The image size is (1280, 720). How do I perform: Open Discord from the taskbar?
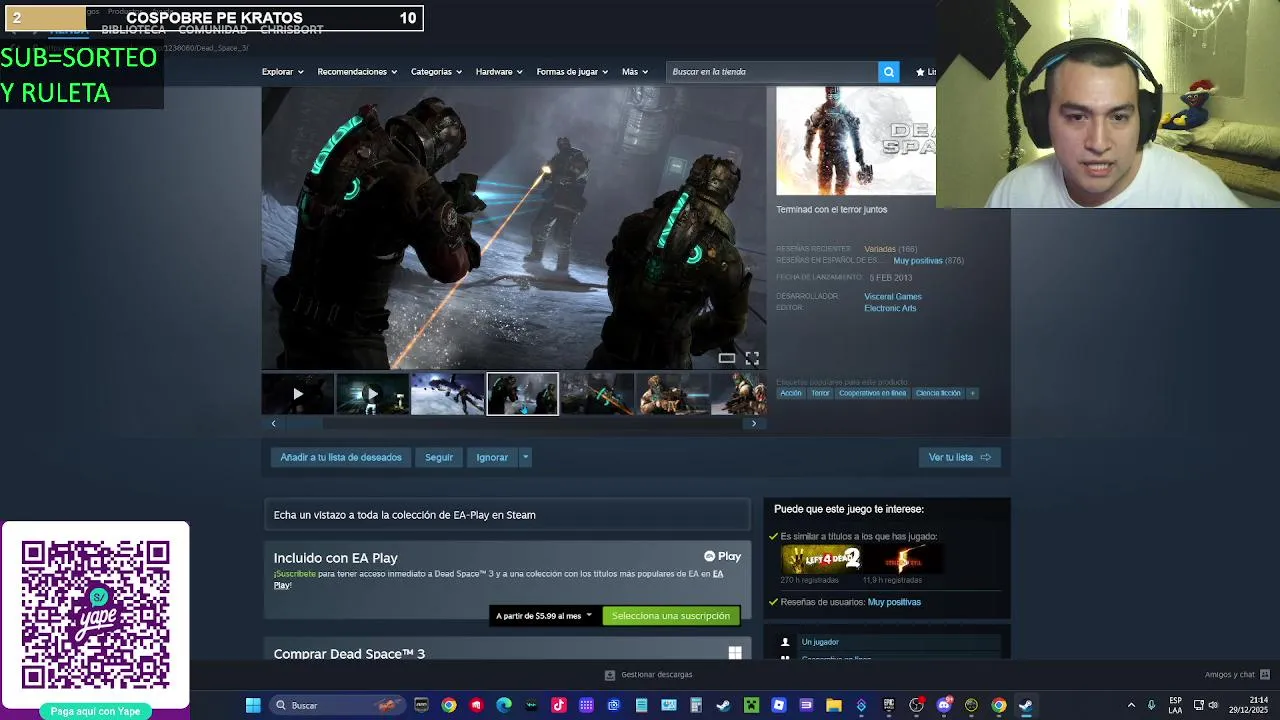pos(944,705)
